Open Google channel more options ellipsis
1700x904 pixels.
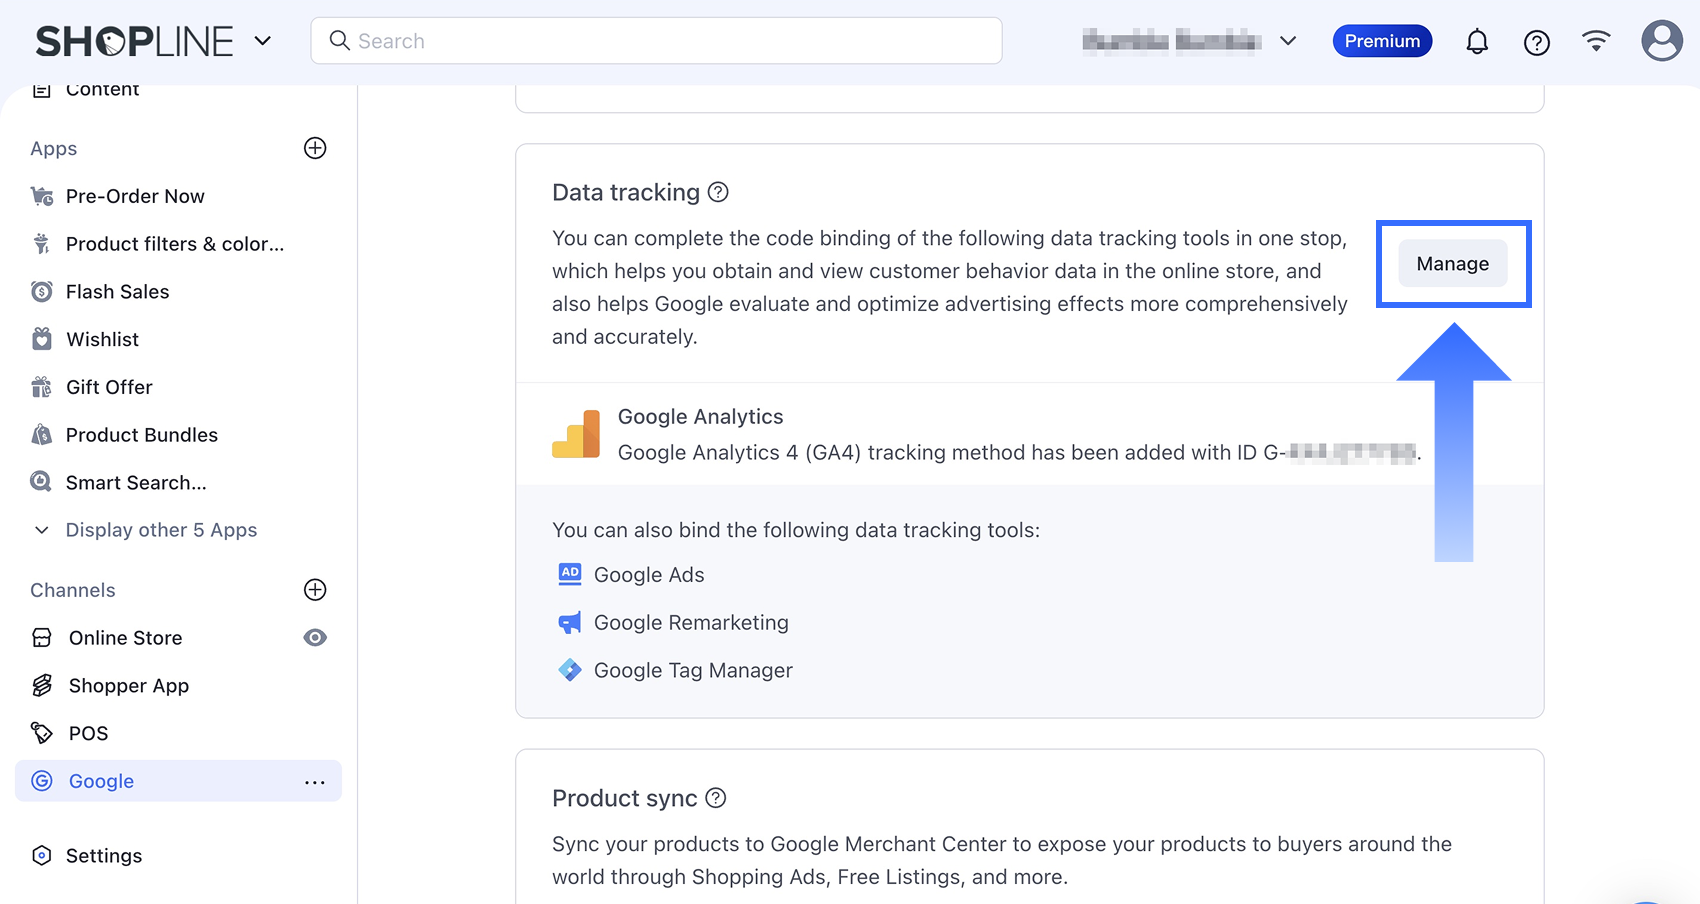(x=315, y=782)
